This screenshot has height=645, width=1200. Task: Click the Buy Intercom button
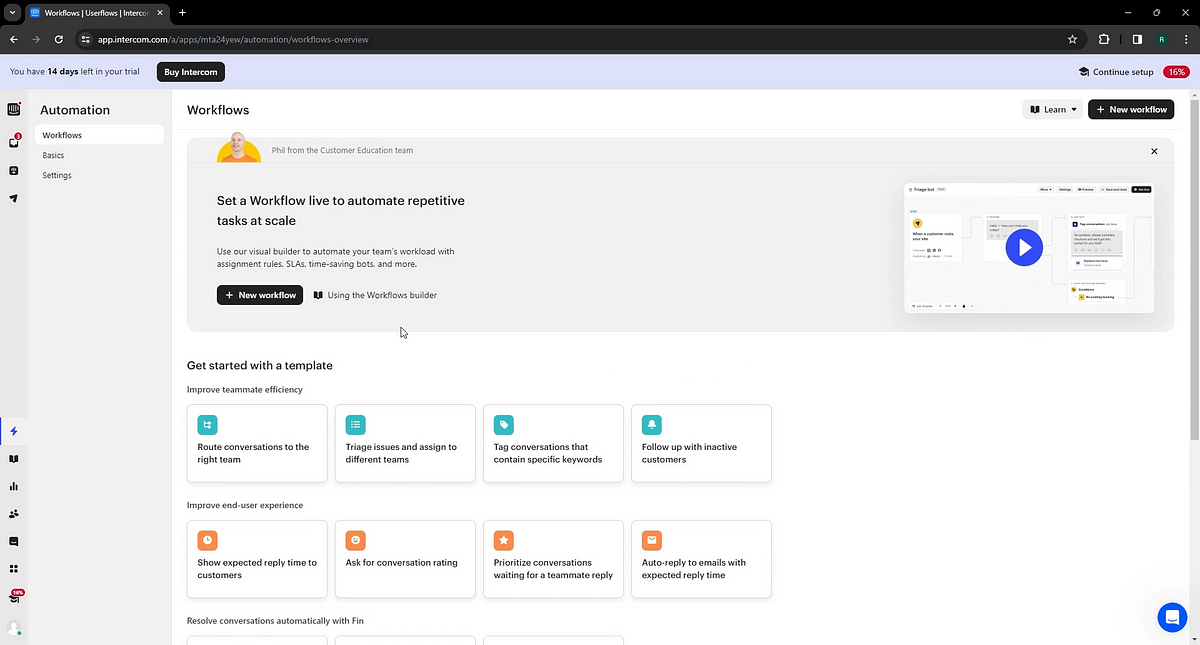191,72
